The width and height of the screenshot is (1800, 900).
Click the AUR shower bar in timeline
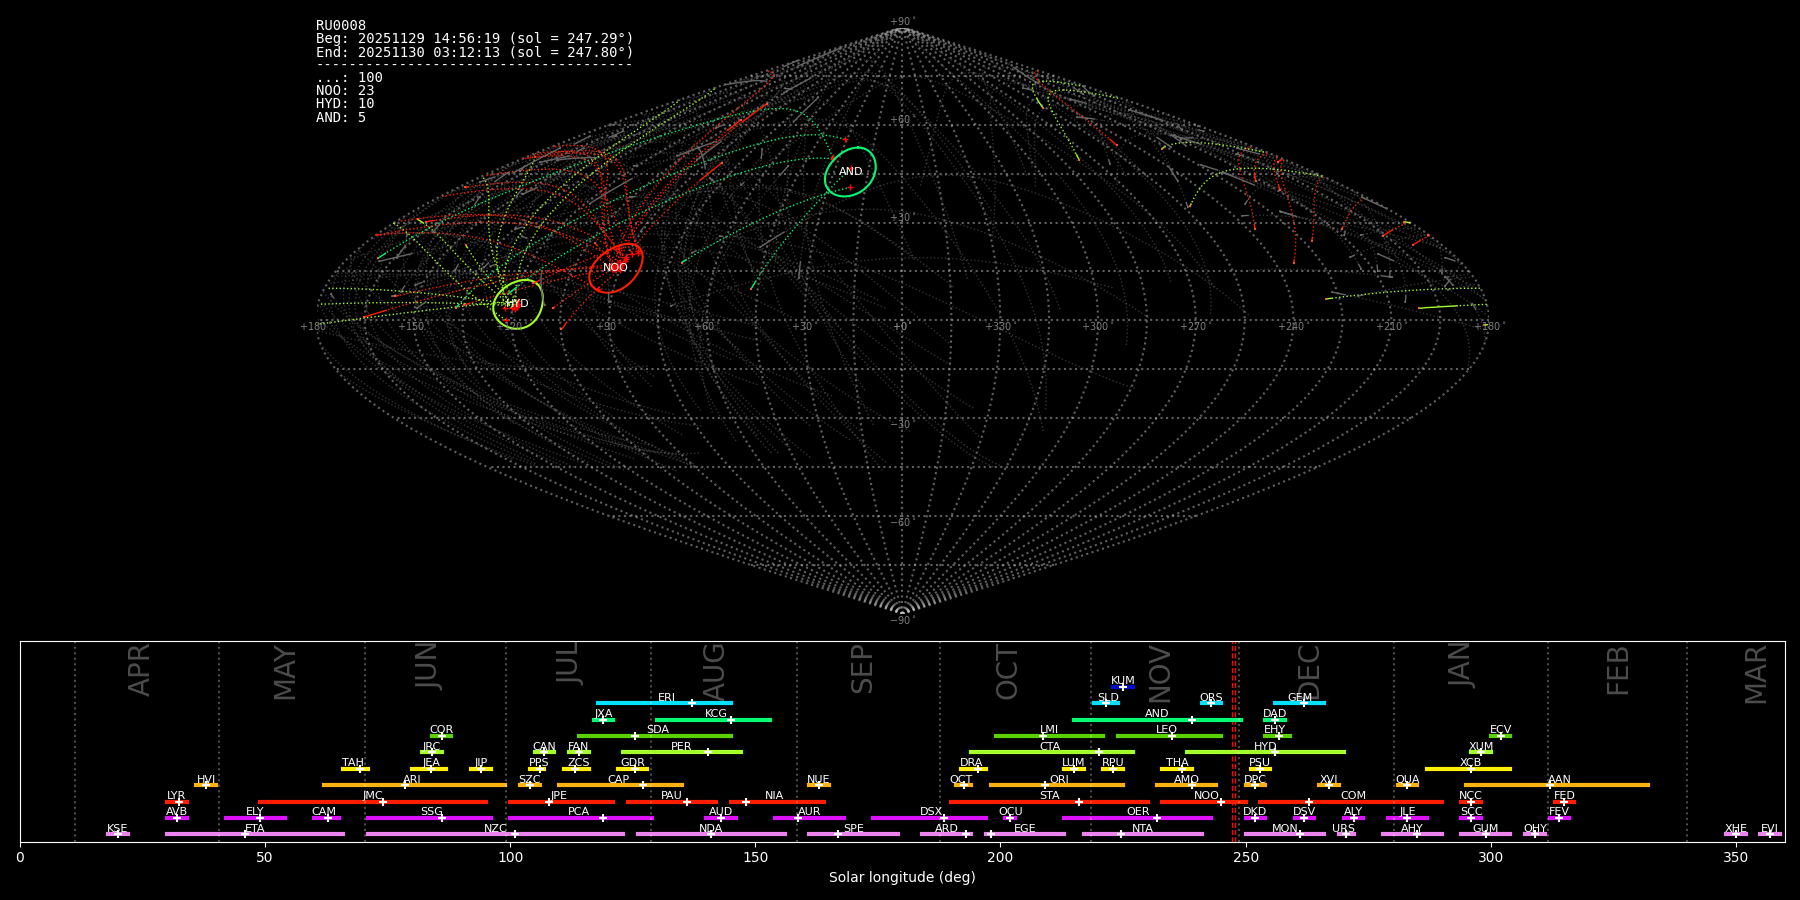click(809, 818)
